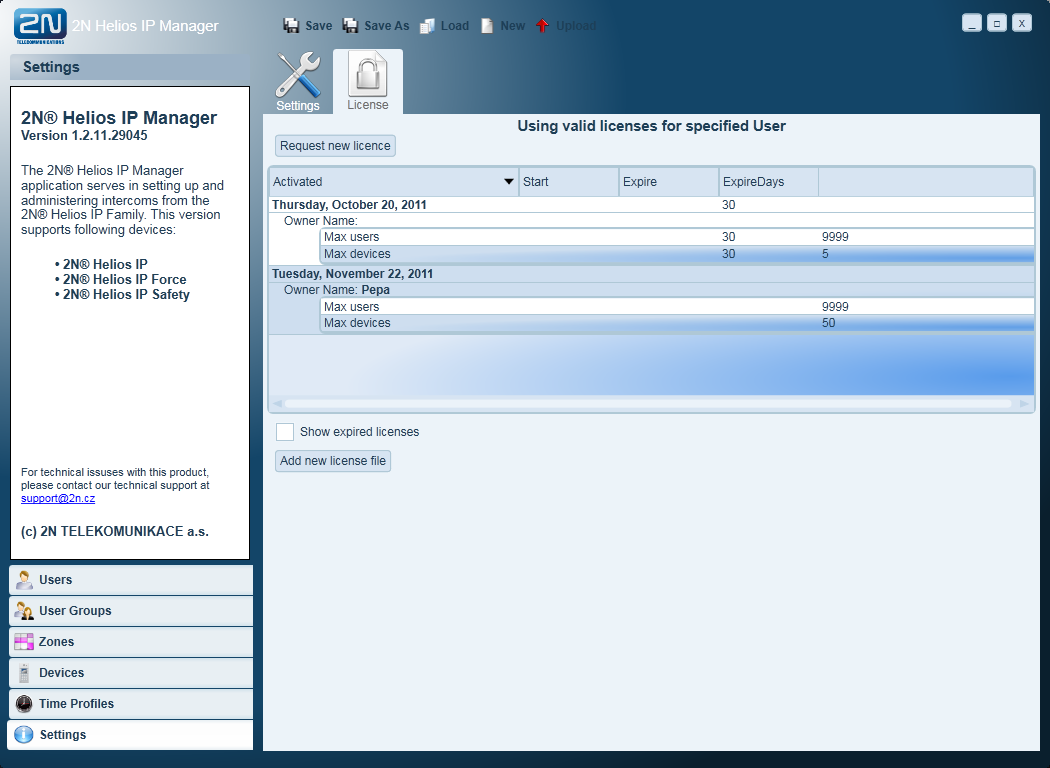The height and width of the screenshot is (768, 1050).
Task: Select Max users row with value 30 9999
Action: [x=677, y=237]
